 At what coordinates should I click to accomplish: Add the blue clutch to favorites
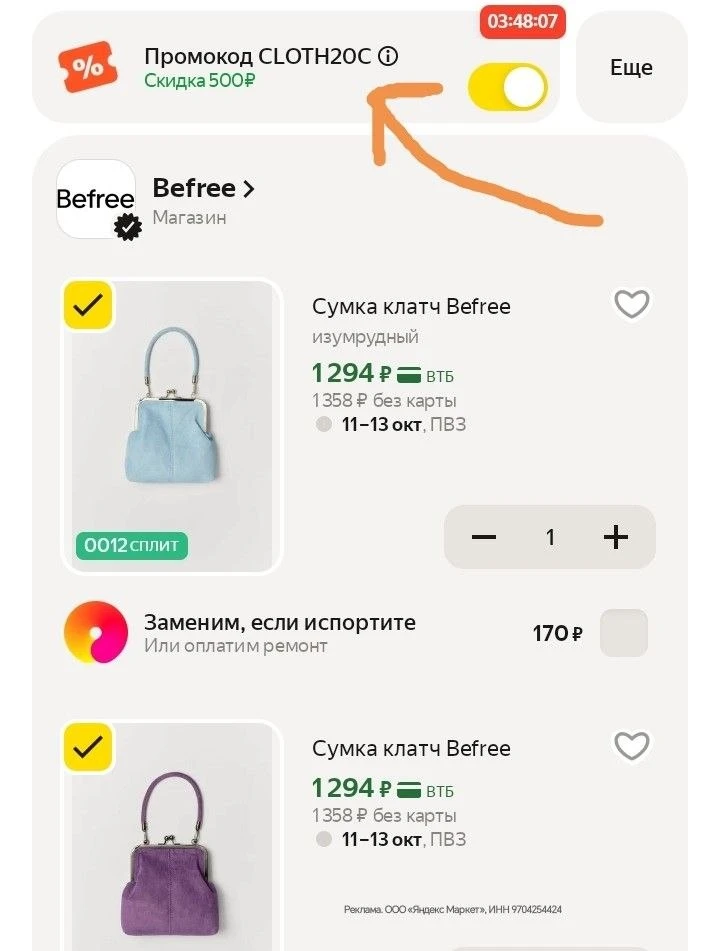pos(631,304)
